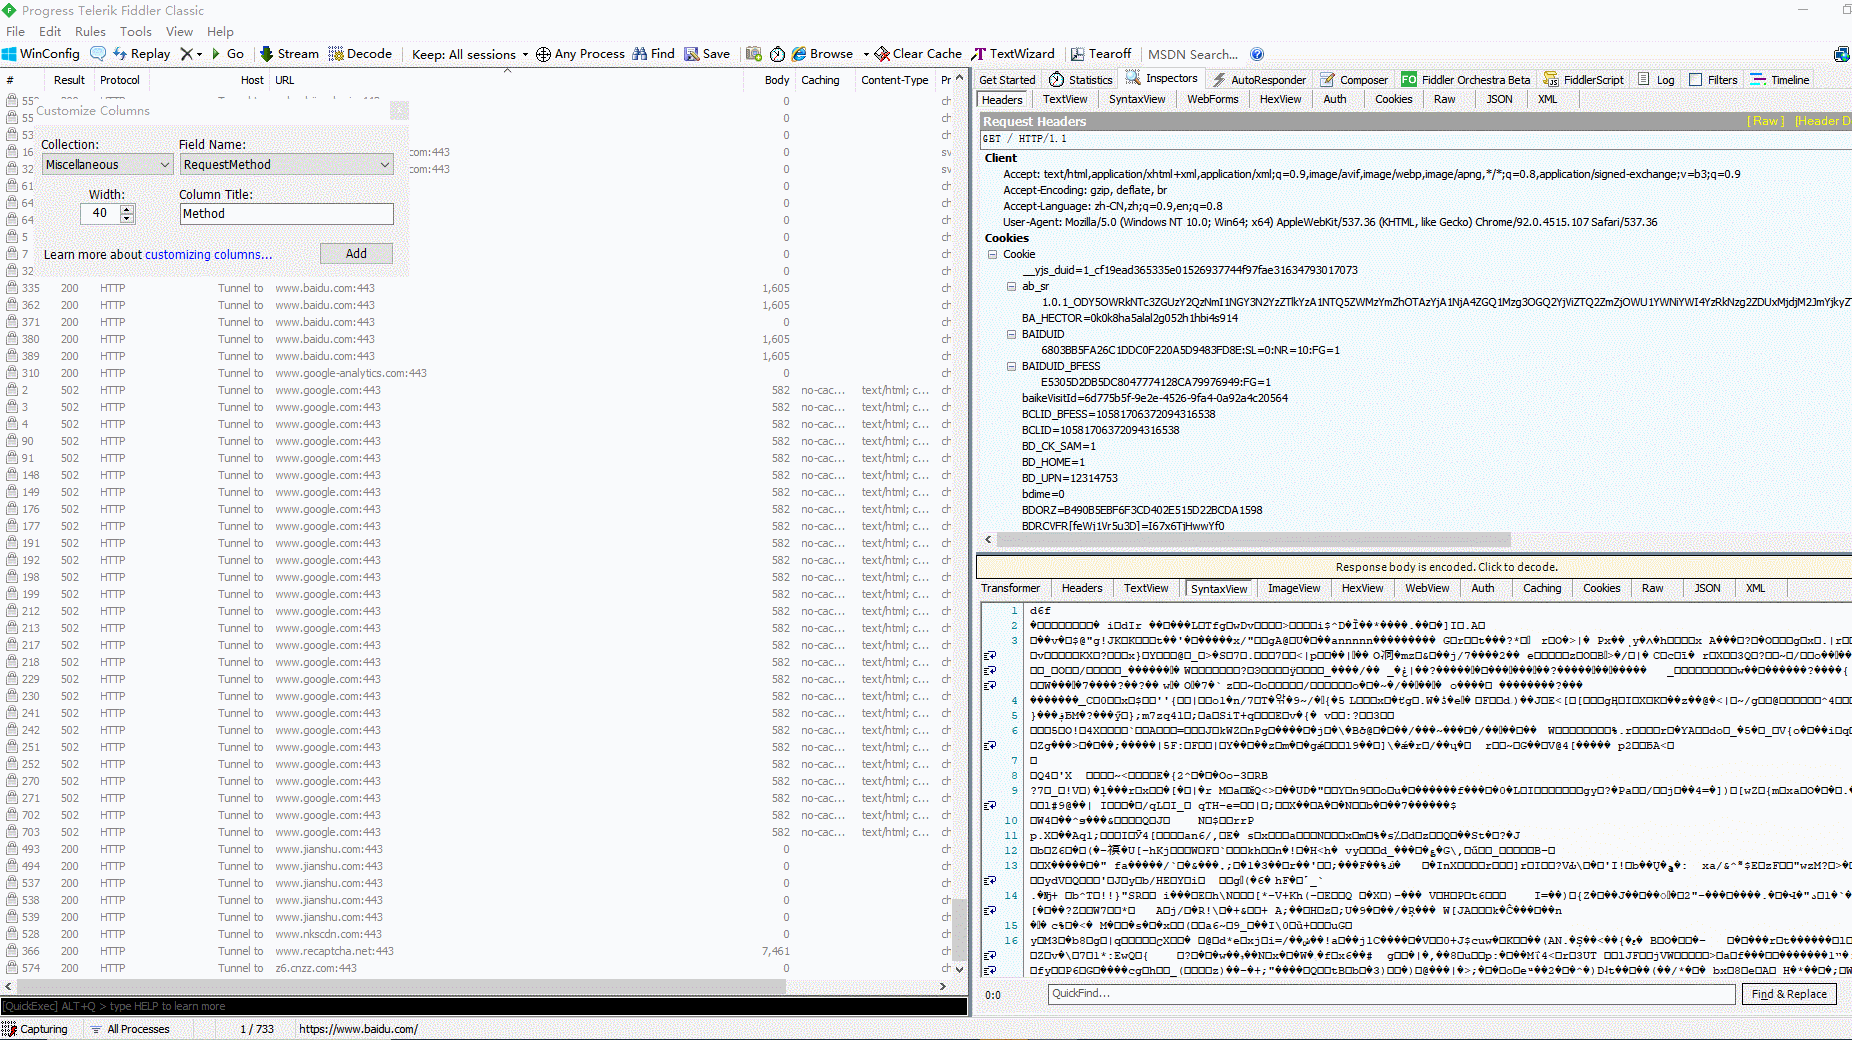Select the request WebForms inspector tab
The image size is (1852, 1040).
[x=1212, y=99]
